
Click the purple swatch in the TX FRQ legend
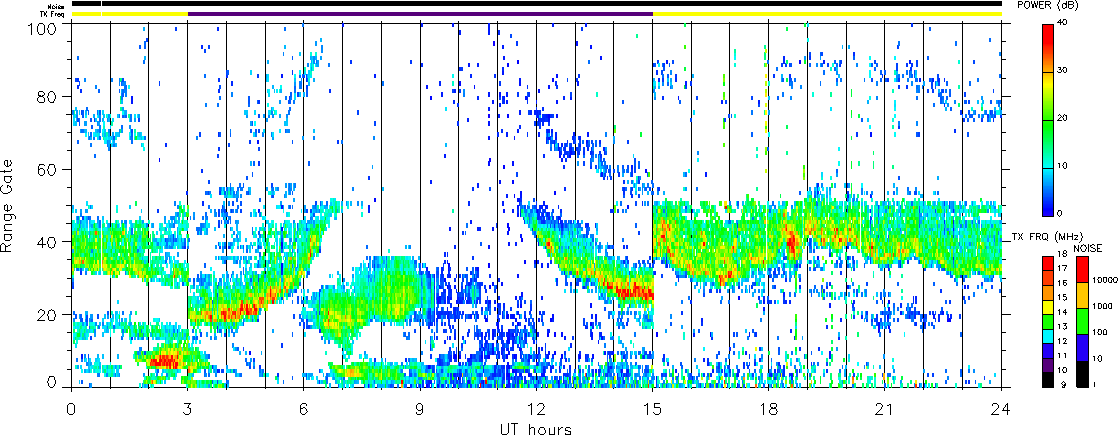coord(1048,365)
